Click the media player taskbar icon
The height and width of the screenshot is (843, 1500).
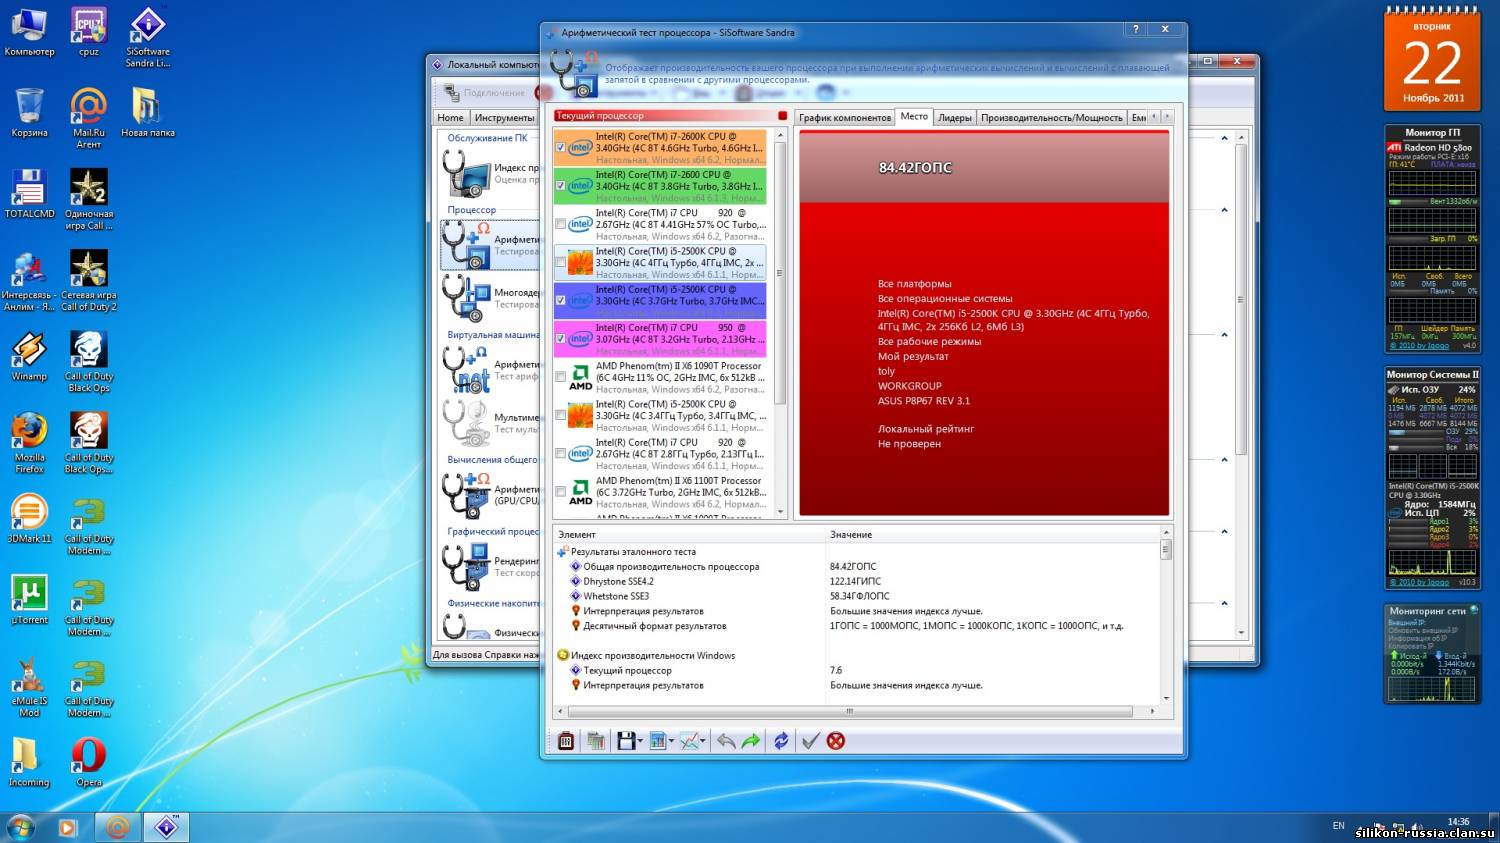[x=67, y=827]
